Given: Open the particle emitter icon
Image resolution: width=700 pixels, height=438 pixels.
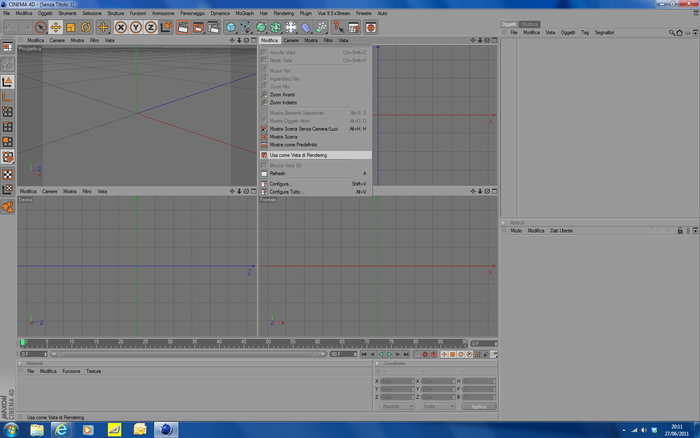Looking at the screenshot, I should (321, 28).
